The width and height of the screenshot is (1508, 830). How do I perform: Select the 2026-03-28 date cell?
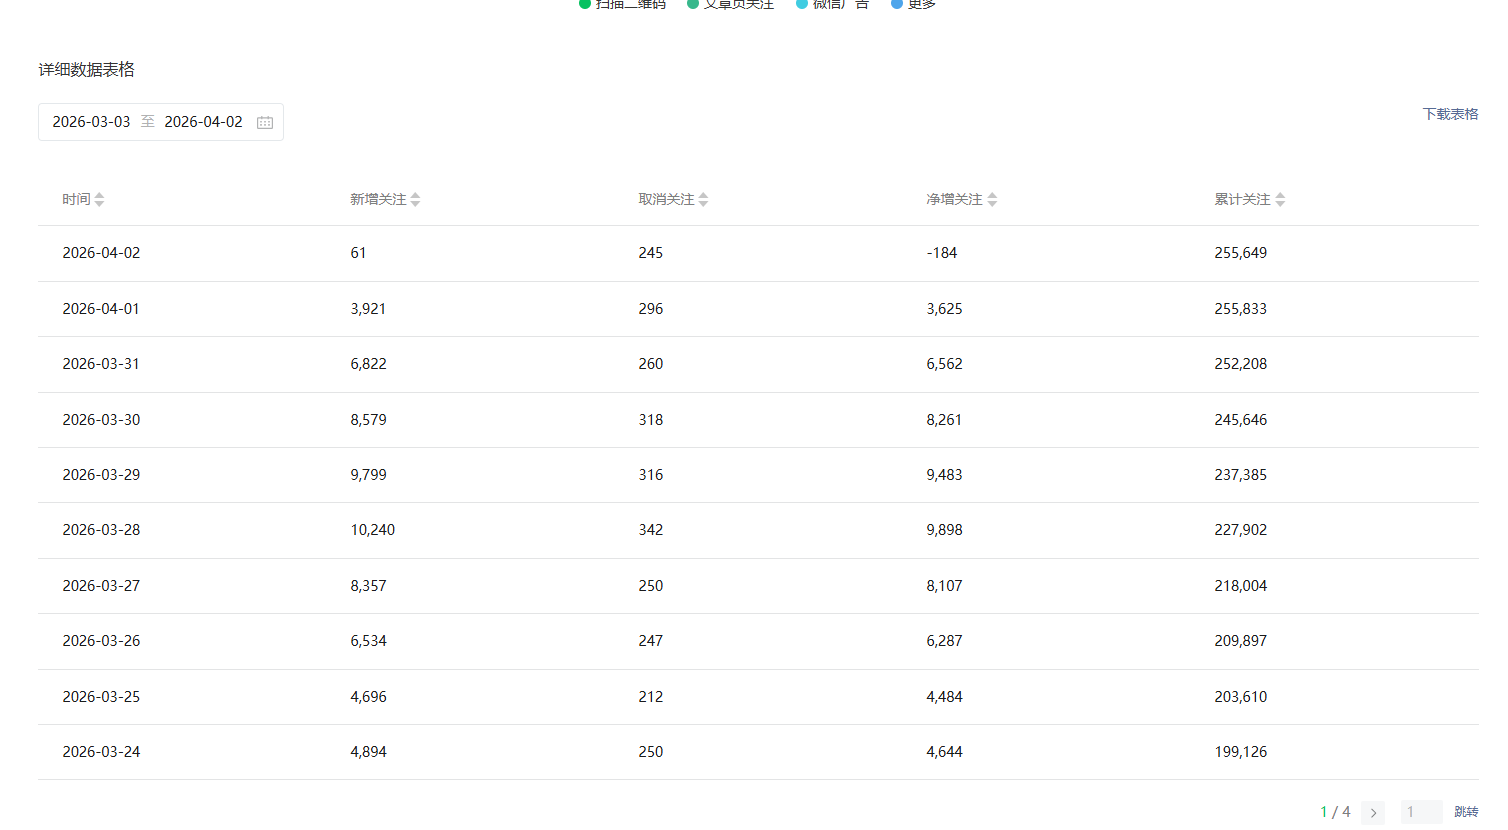tap(101, 530)
